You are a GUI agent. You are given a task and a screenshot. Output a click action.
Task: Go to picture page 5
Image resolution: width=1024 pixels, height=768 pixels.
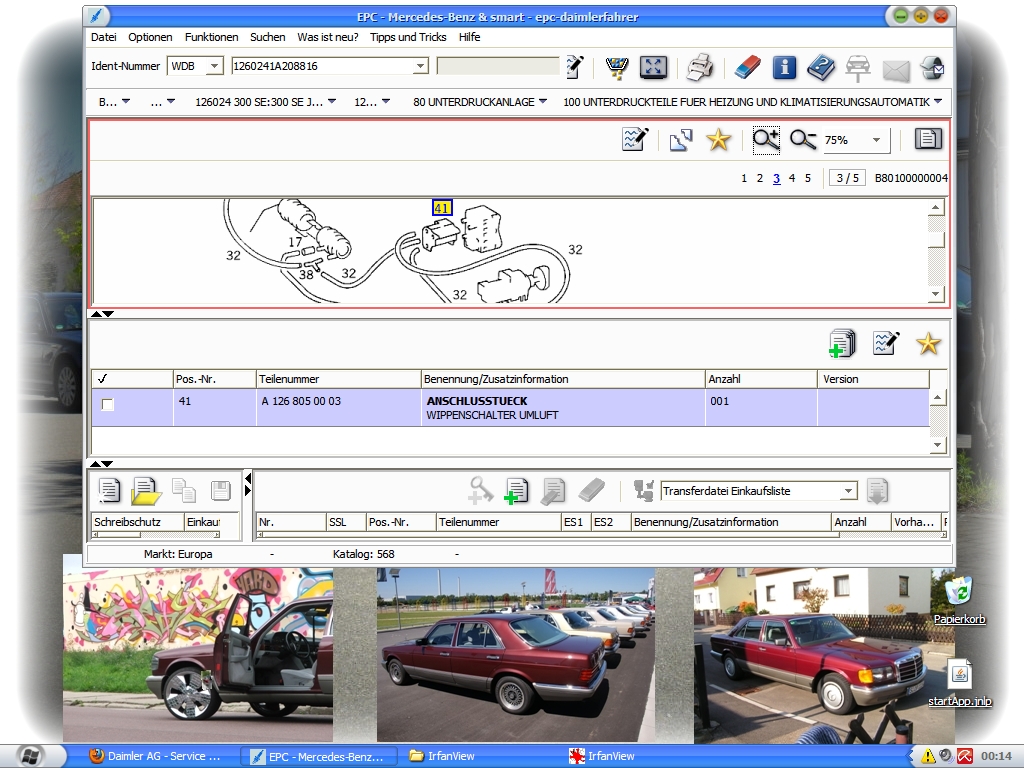pos(808,178)
